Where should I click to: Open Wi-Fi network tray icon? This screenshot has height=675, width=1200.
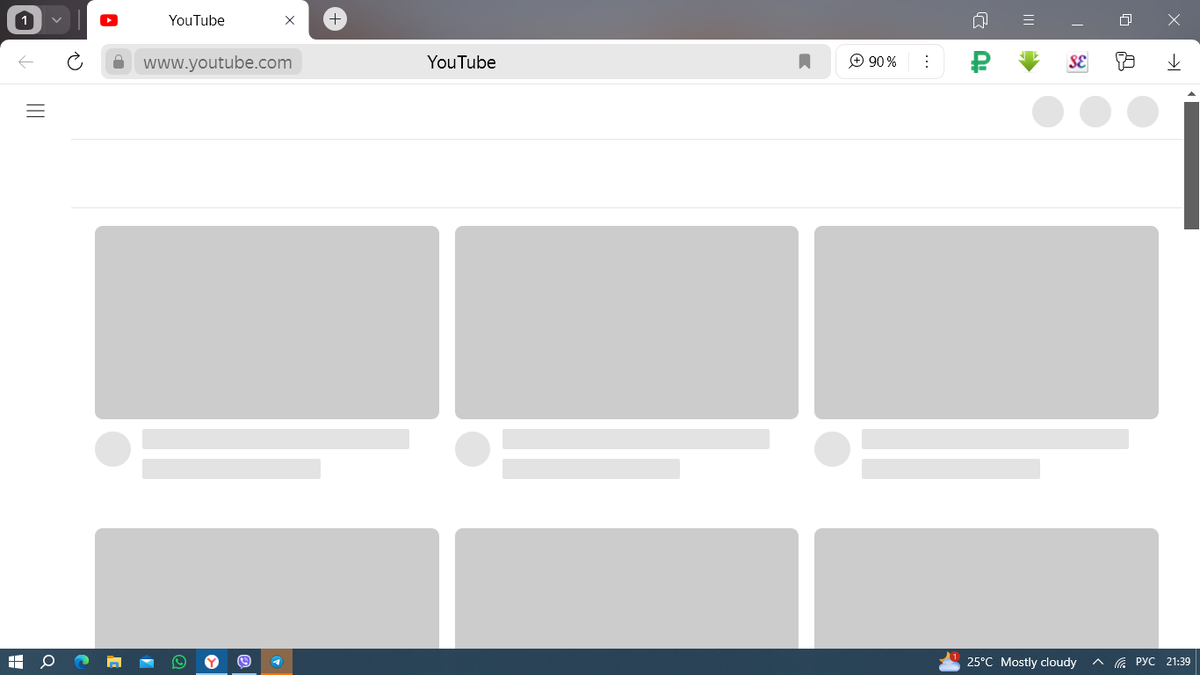(x=1120, y=662)
